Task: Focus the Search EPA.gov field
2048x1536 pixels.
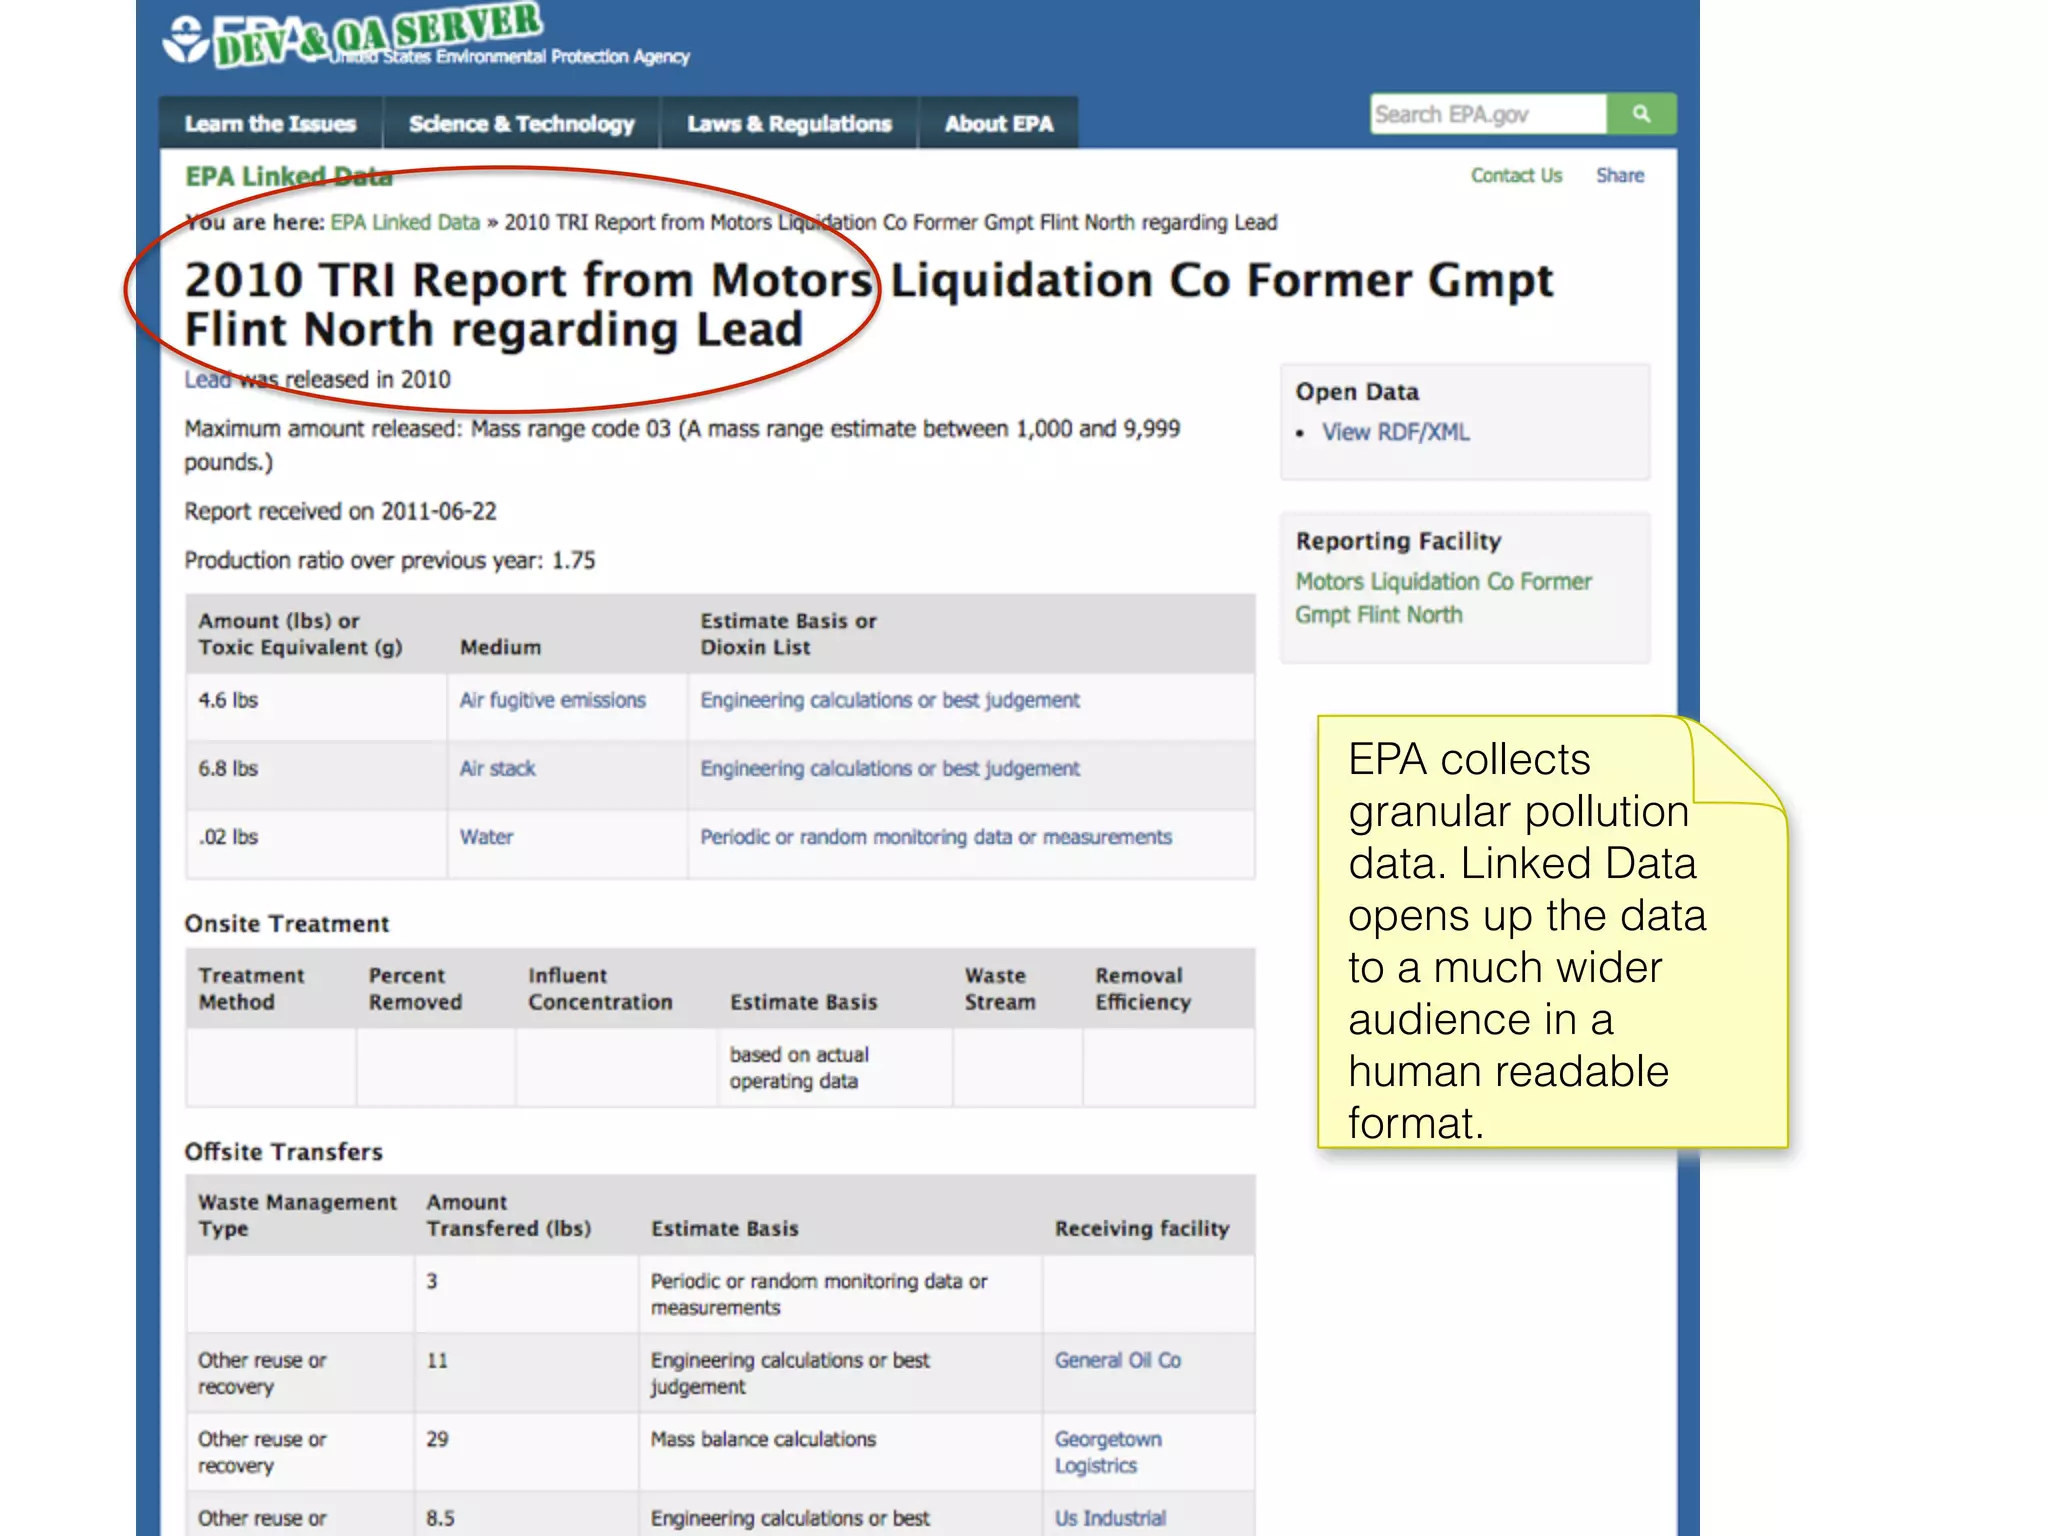Action: [x=1489, y=114]
